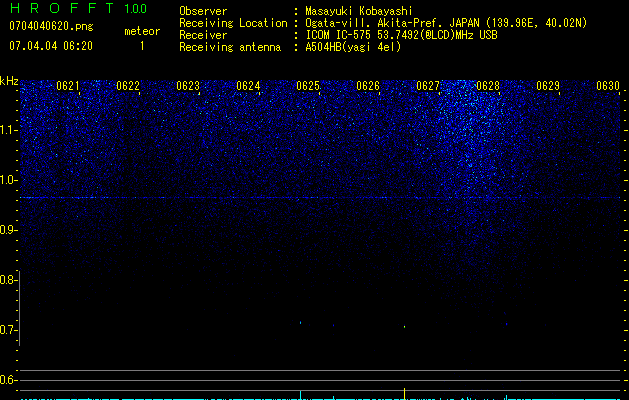Screen dimensions: 629x400
Task: Click the yellow spike in the bottom level trace
Action: coord(404,394)
